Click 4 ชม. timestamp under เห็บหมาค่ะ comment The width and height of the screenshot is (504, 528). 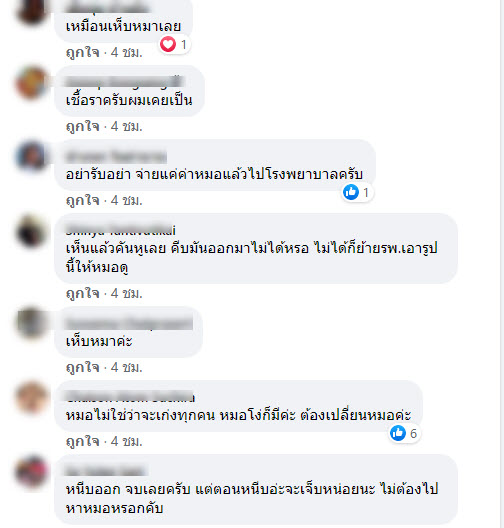click(127, 367)
